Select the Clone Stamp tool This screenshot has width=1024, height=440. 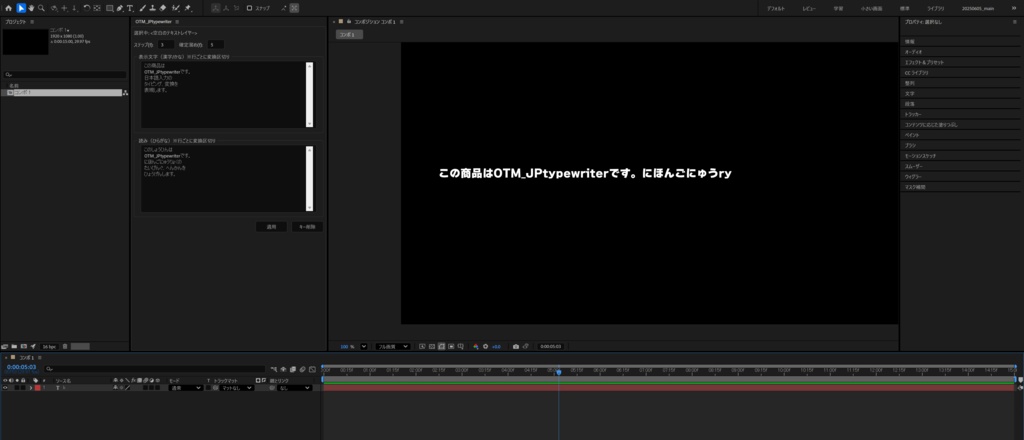[x=152, y=8]
